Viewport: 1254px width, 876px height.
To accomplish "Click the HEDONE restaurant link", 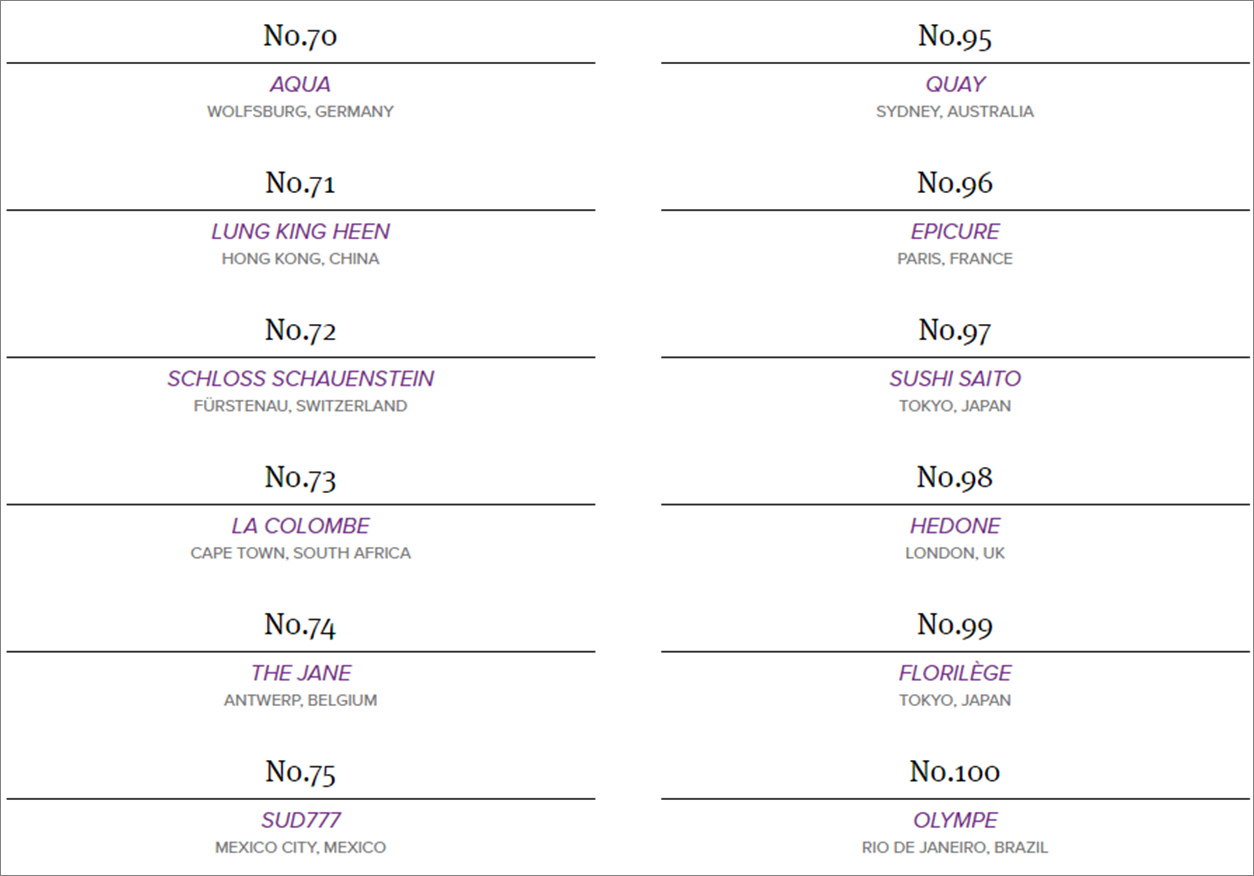I will coord(955,526).
